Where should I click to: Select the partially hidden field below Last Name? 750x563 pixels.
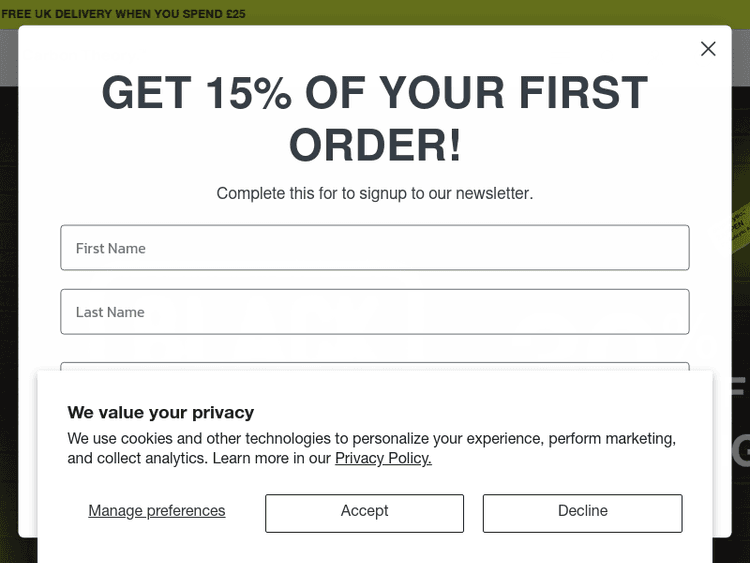(x=374, y=367)
